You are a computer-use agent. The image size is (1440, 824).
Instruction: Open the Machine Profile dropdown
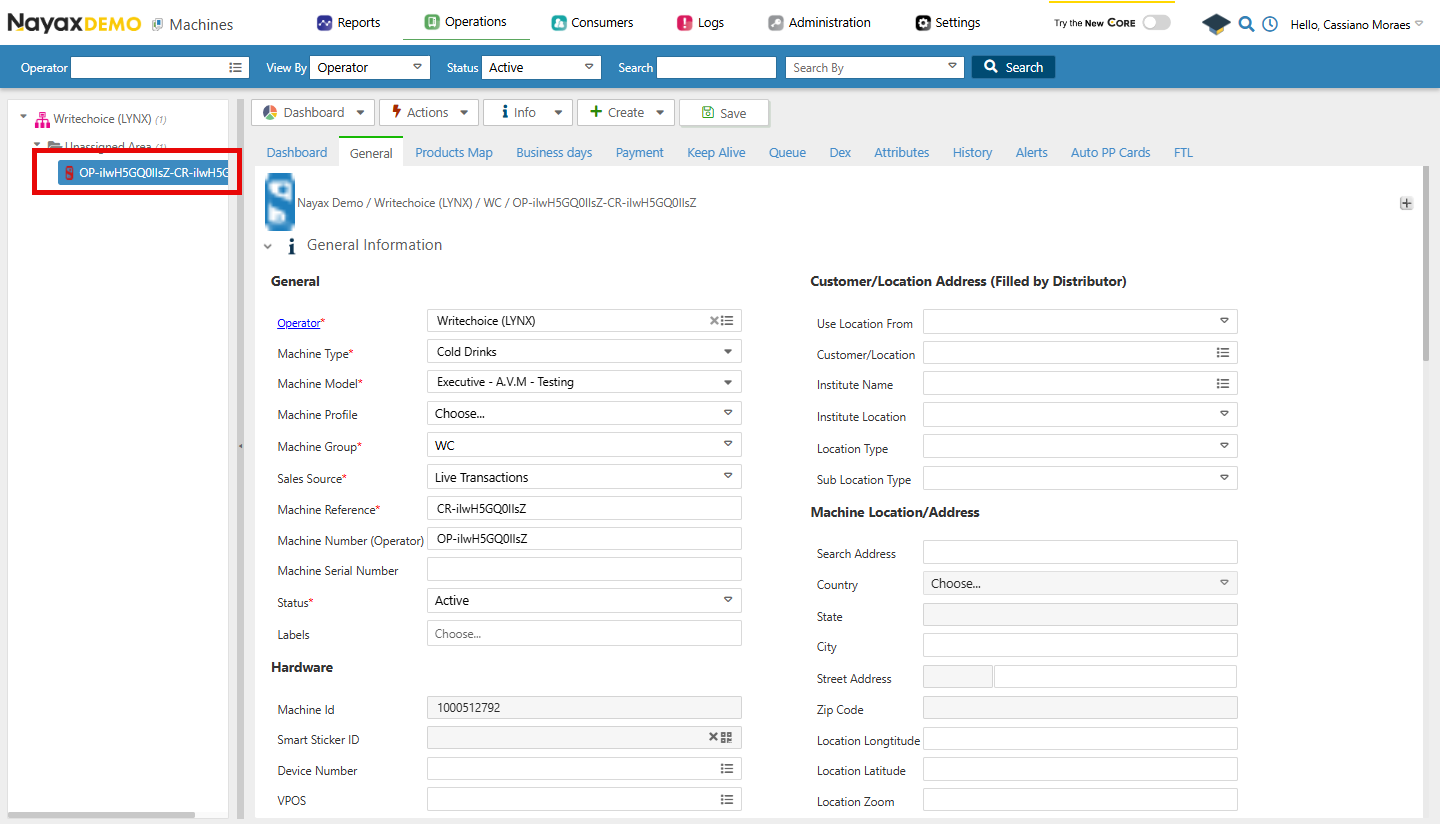coord(584,413)
